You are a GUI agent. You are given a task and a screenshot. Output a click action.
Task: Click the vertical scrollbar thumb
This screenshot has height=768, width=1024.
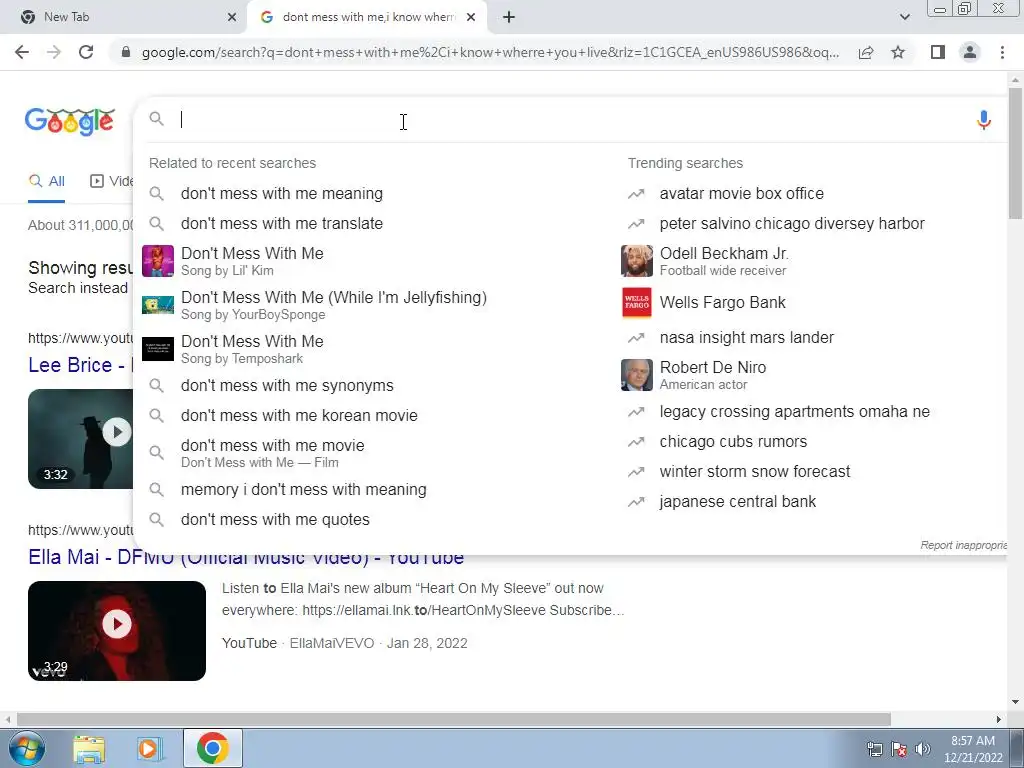[x=1015, y=153]
